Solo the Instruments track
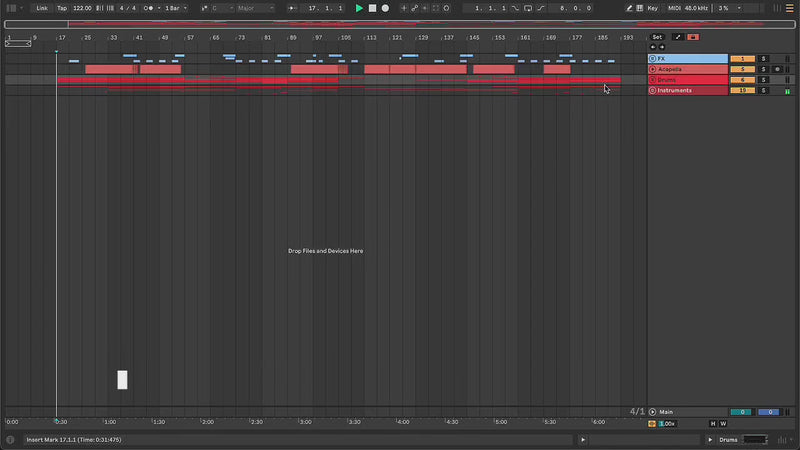This screenshot has height=450, width=800. (764, 90)
